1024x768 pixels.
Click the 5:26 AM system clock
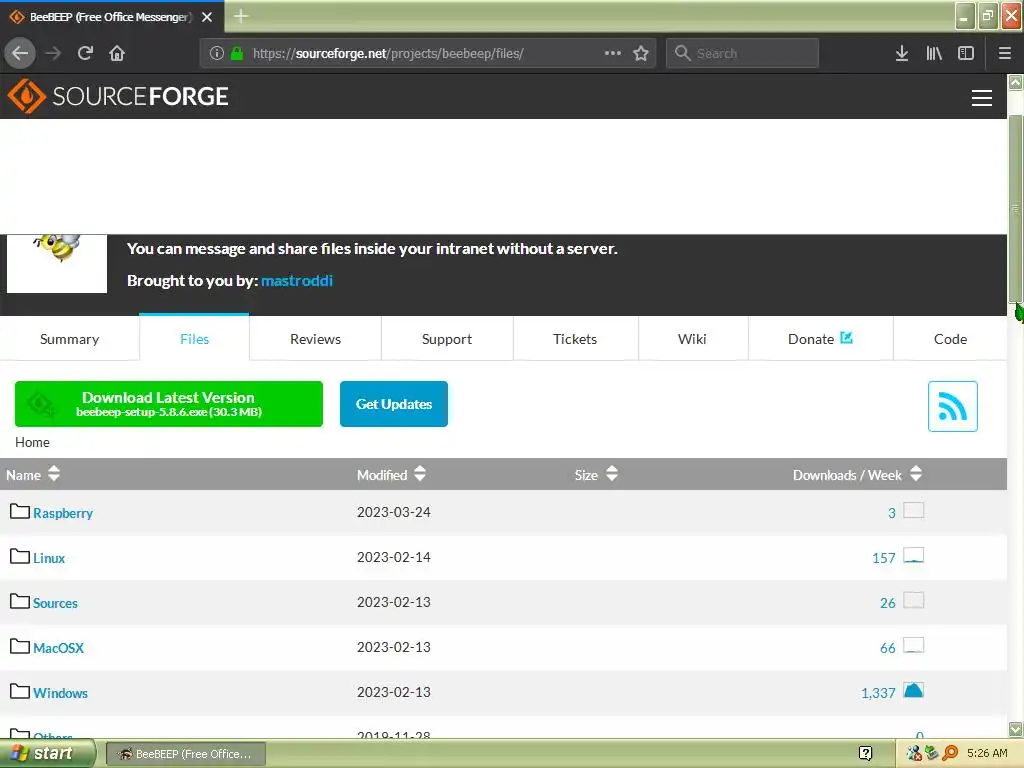[987, 754]
